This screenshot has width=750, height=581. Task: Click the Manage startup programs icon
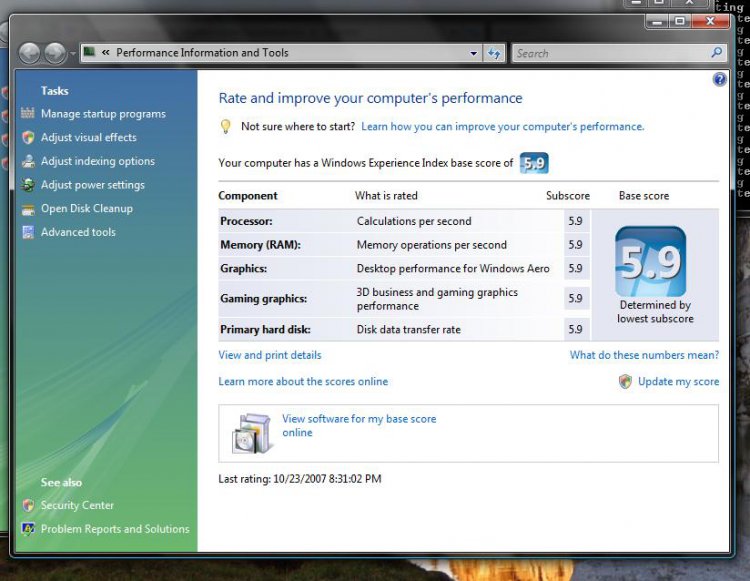28,113
